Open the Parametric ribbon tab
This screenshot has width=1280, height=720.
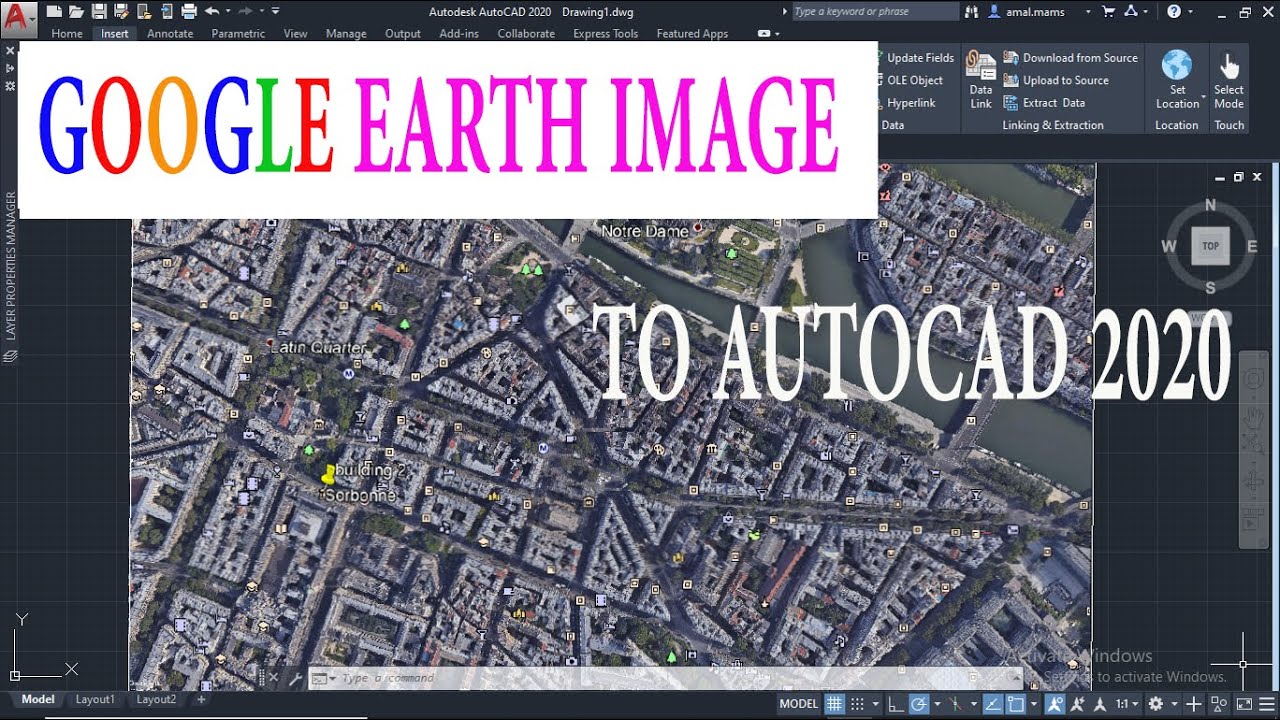coord(238,33)
